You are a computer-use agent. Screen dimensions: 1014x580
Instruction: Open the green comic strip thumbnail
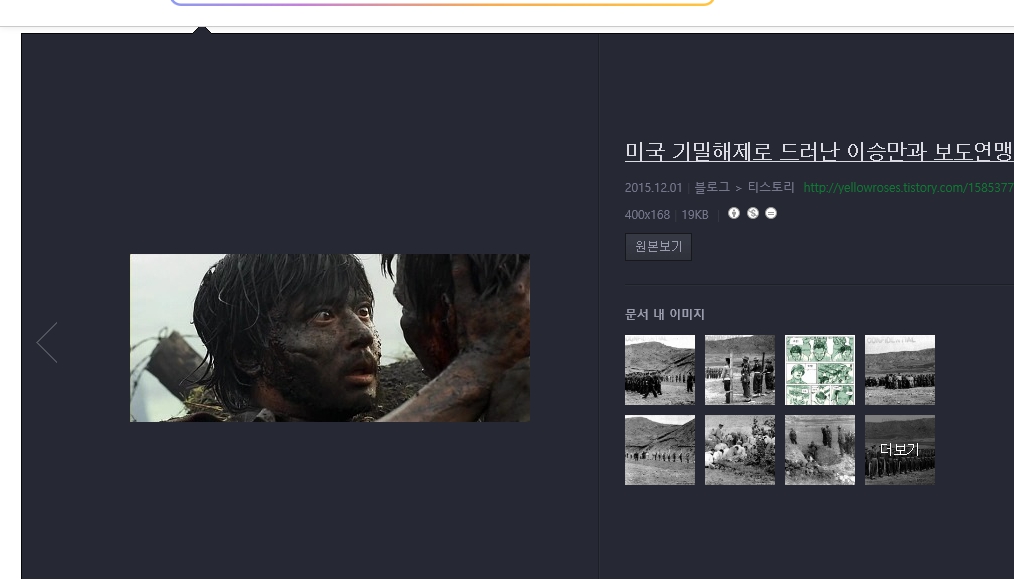820,370
